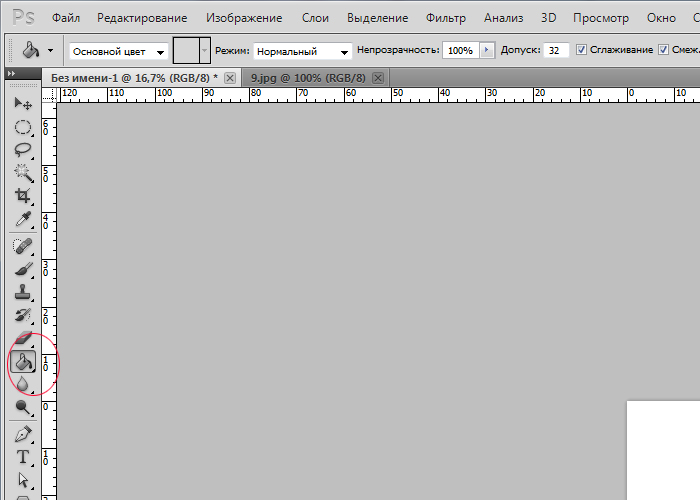The height and width of the screenshot is (500, 700).
Task: Close the Без имени-1 document tab
Action: (x=230, y=79)
